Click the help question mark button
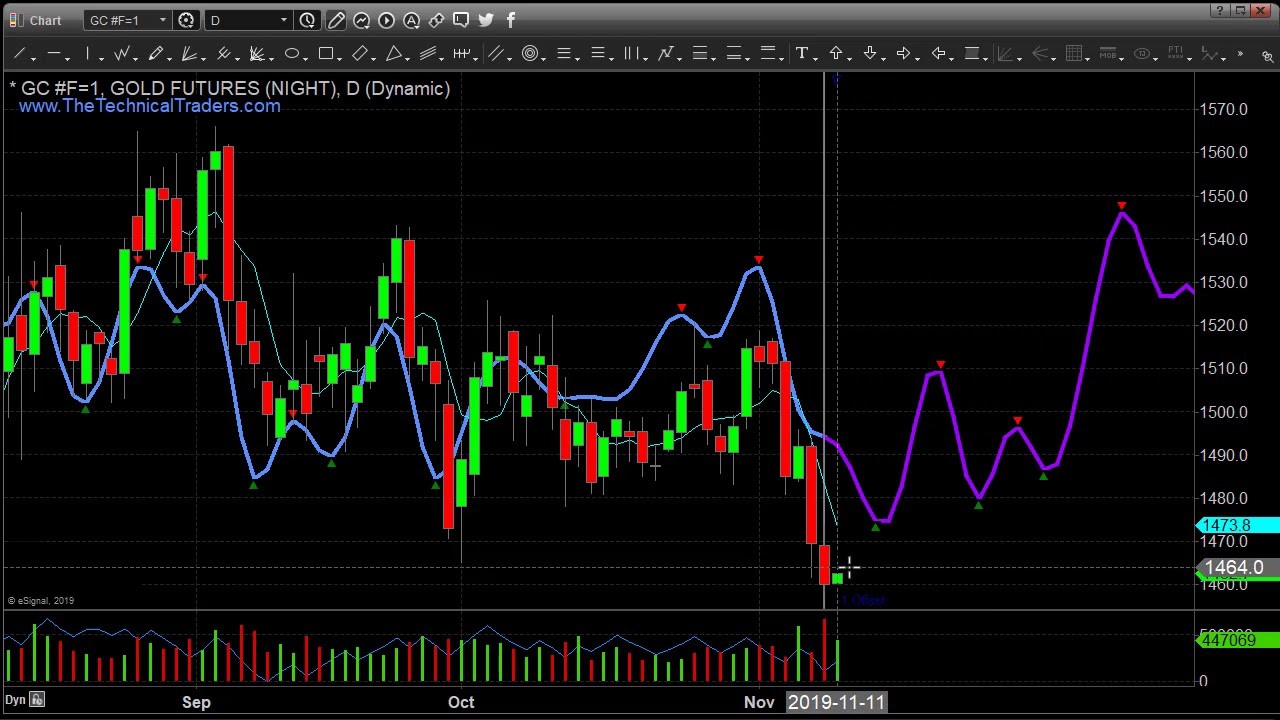This screenshot has width=1280, height=720. [1220, 11]
